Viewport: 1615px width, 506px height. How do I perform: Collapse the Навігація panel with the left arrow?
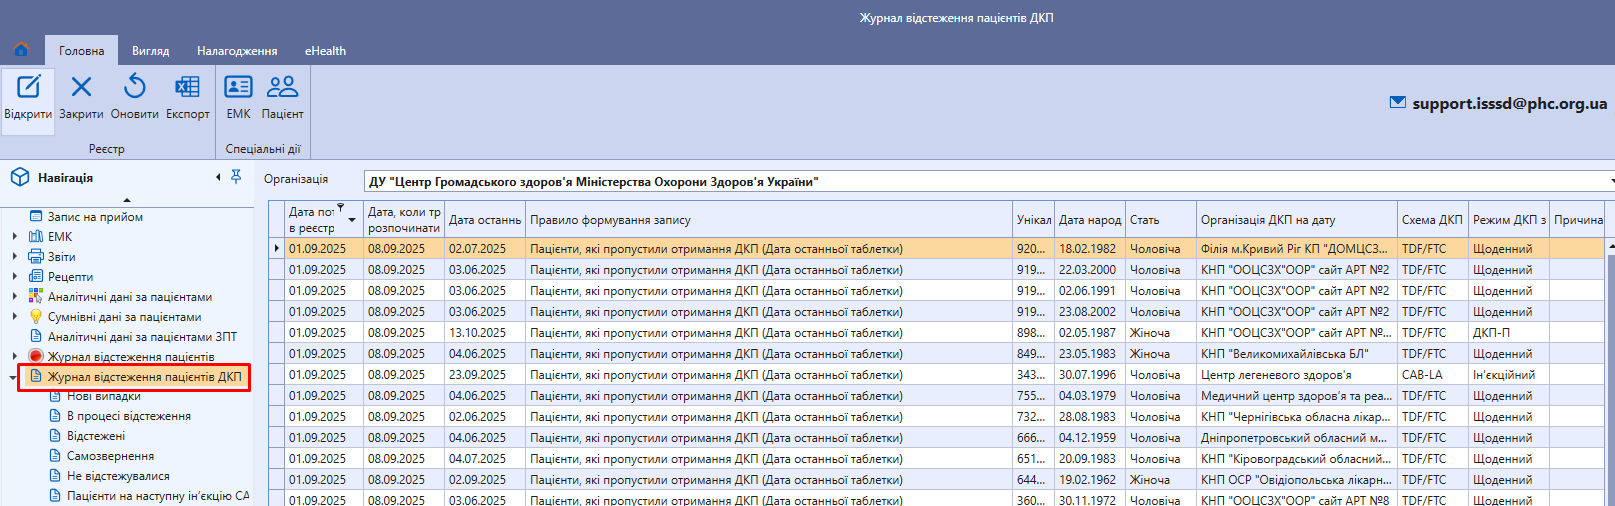pos(218,177)
